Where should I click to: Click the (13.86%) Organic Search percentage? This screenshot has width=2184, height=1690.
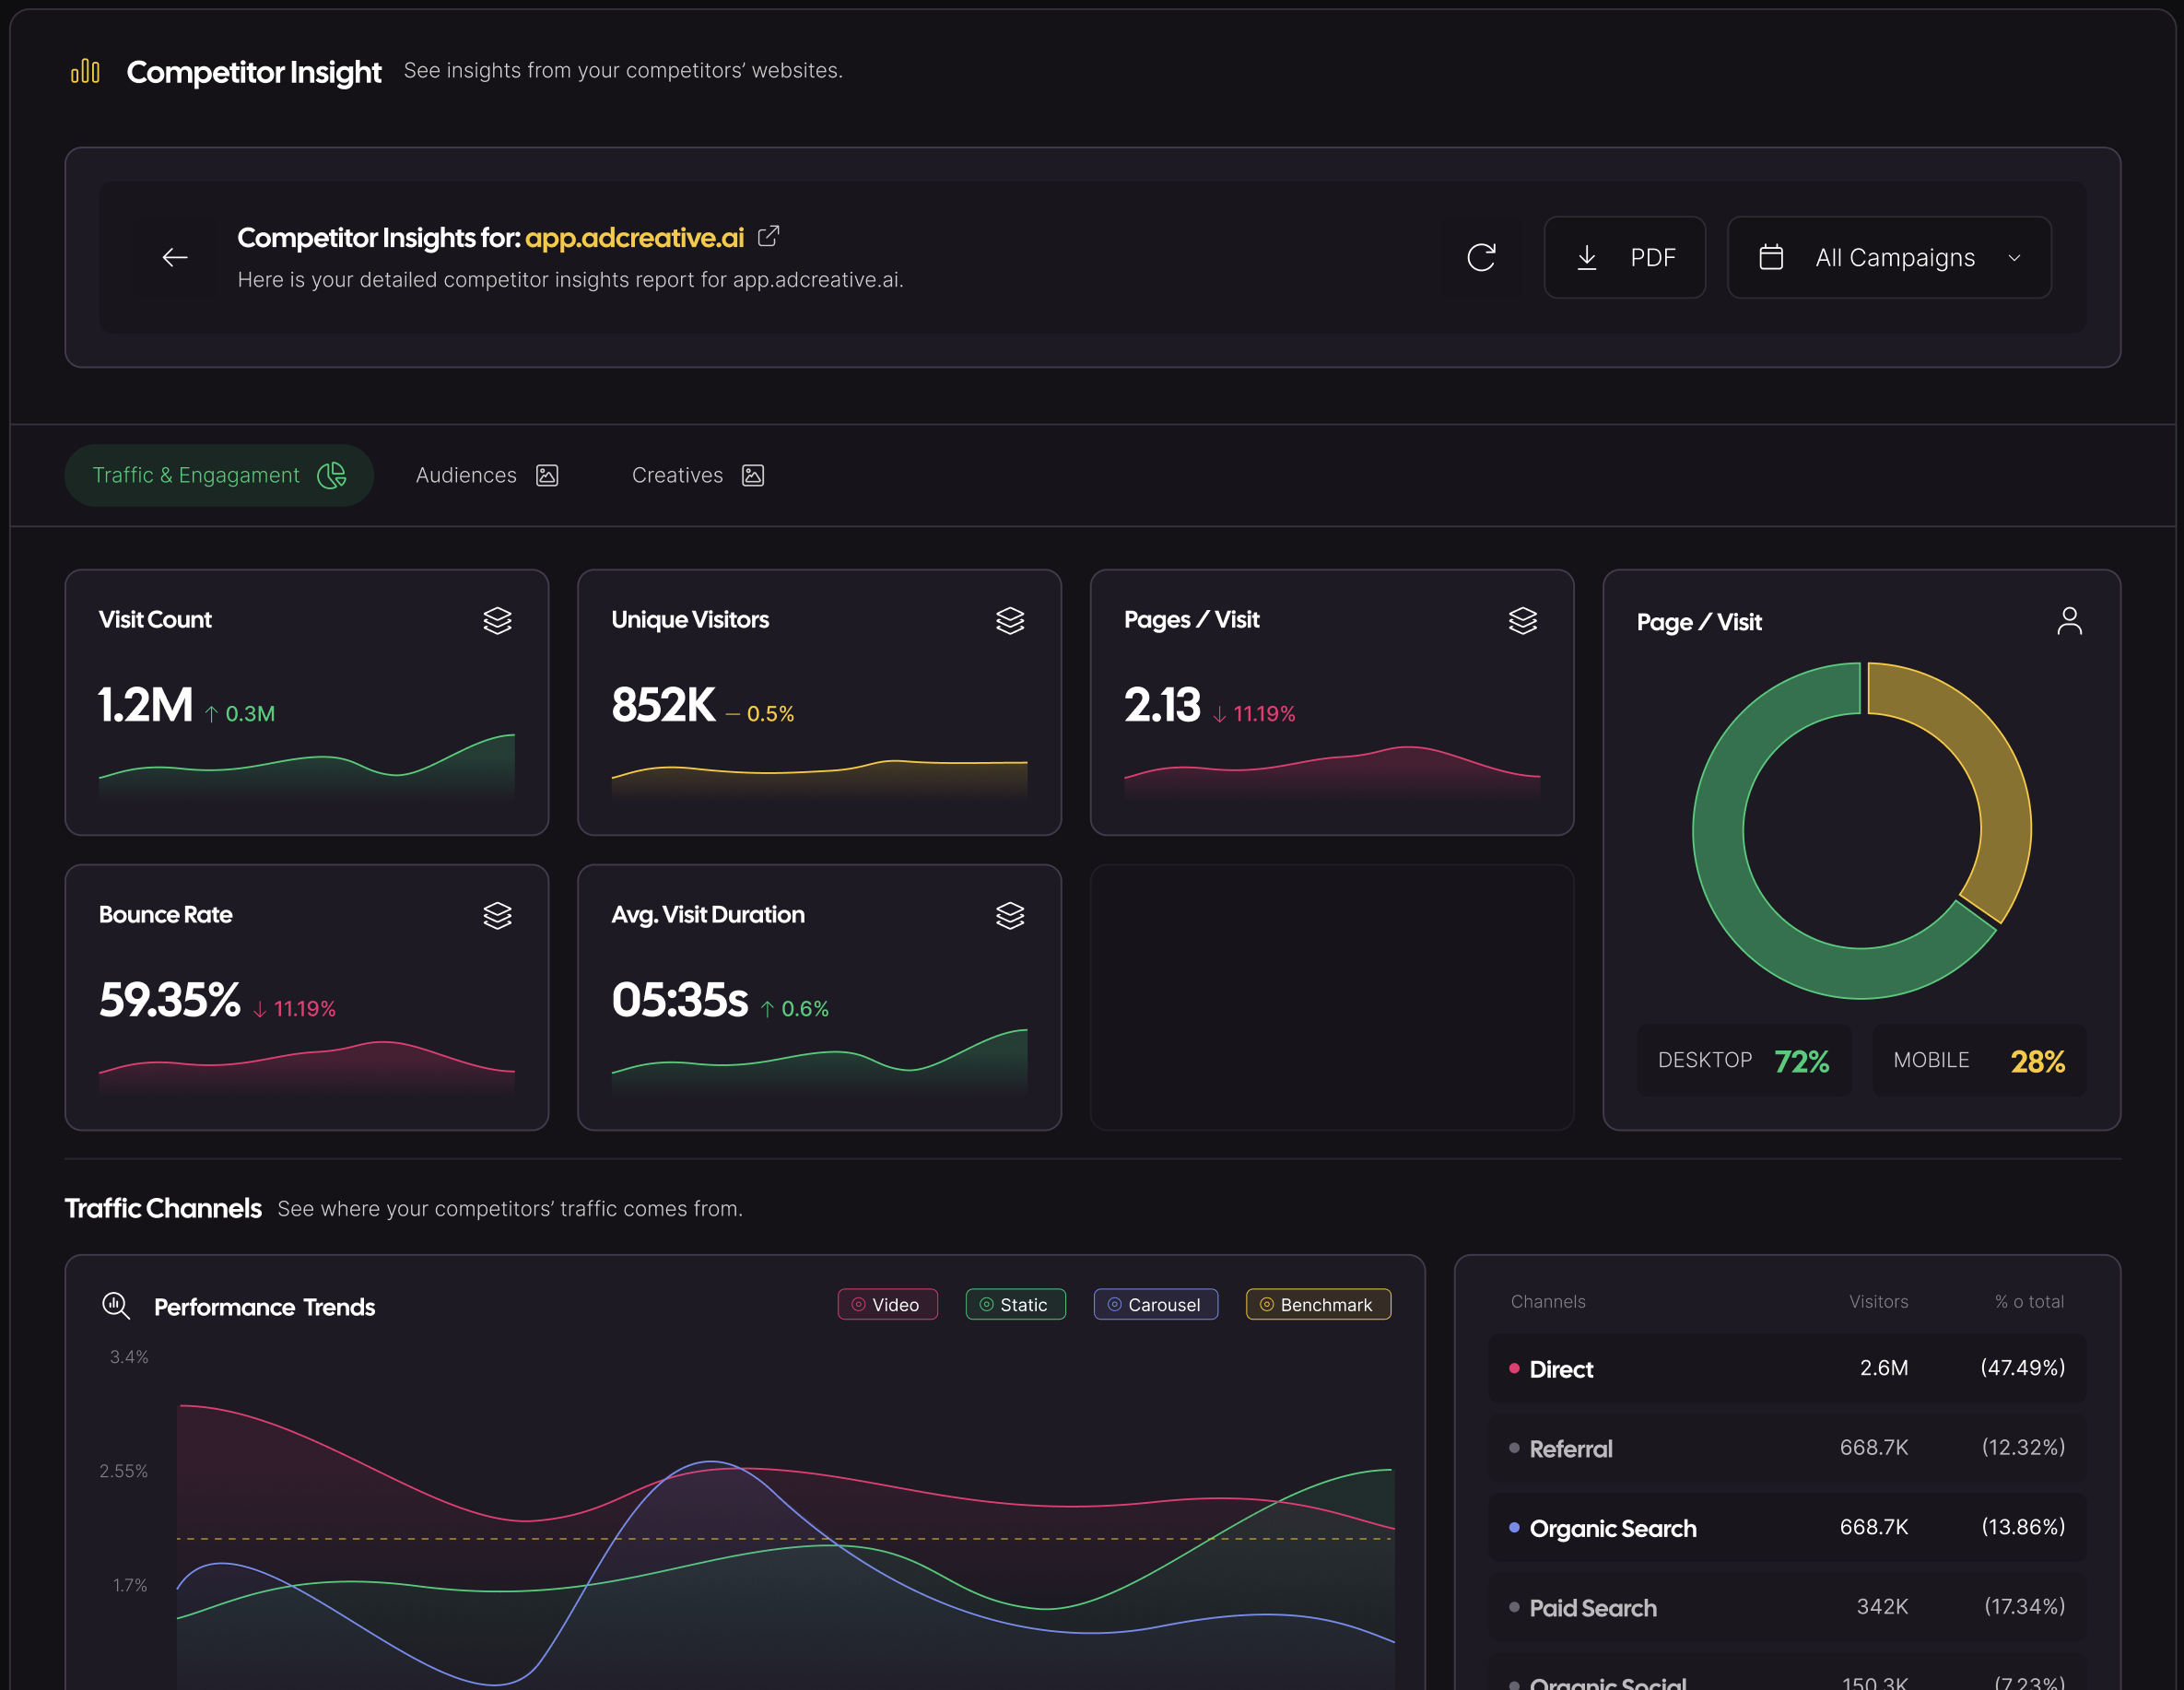point(2023,1527)
